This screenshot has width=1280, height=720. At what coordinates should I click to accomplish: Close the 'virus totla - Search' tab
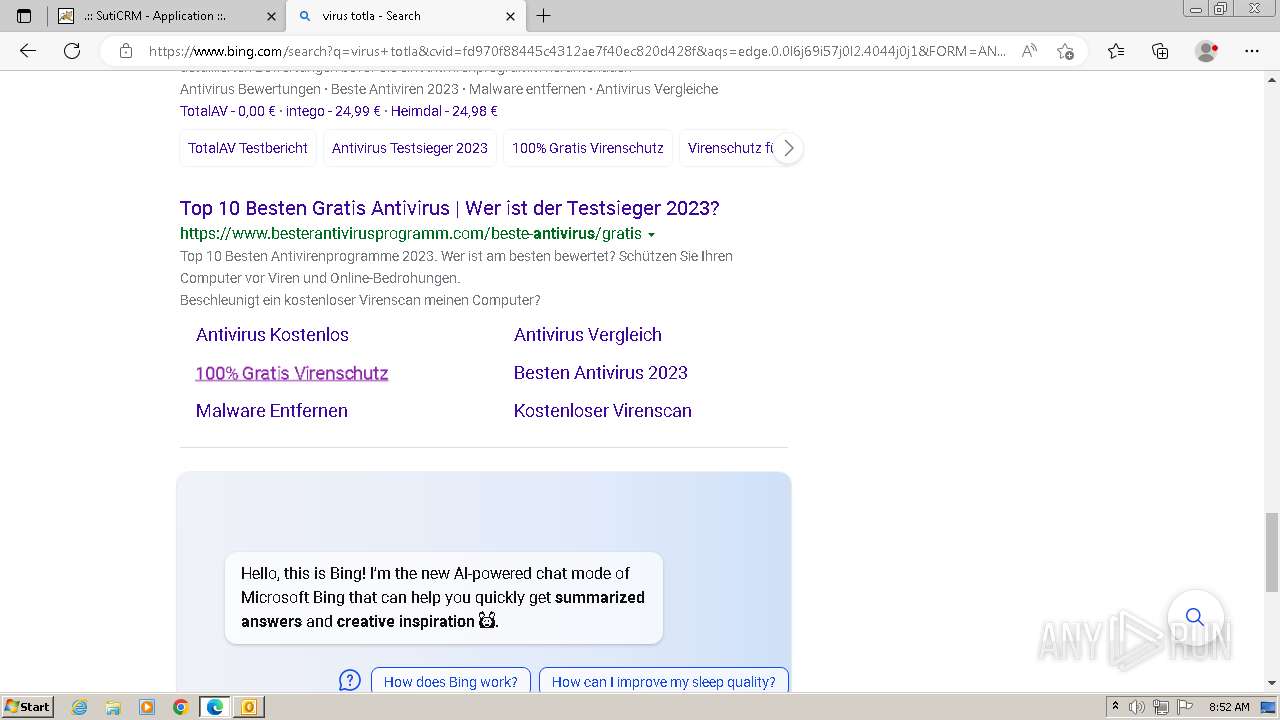510,16
